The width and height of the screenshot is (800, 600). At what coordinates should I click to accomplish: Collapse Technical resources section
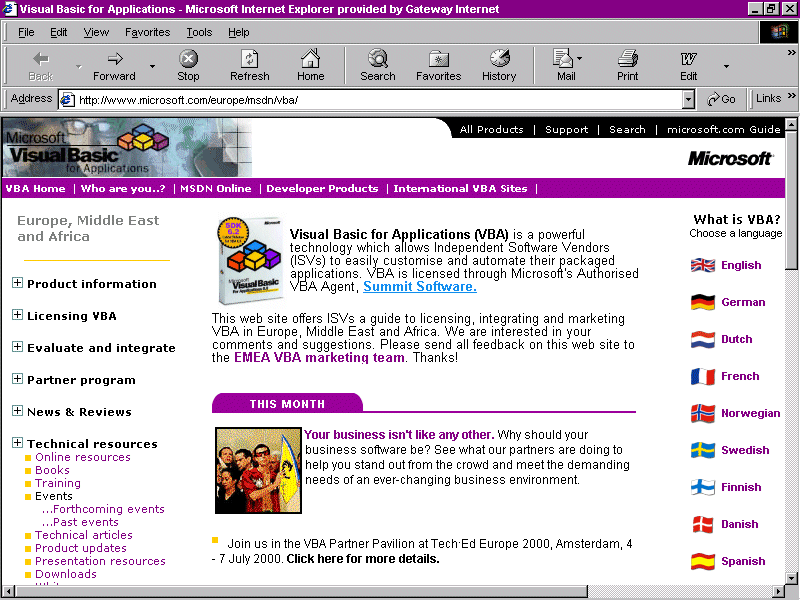coord(17,443)
